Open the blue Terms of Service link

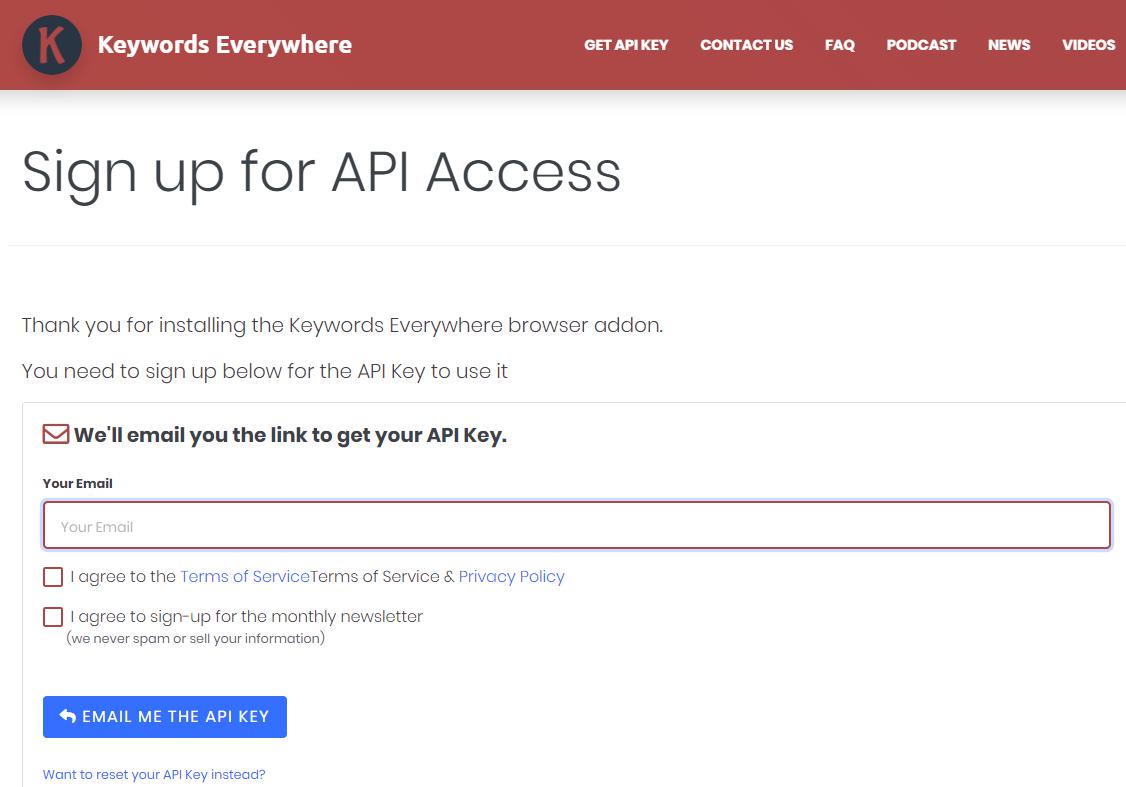click(244, 577)
